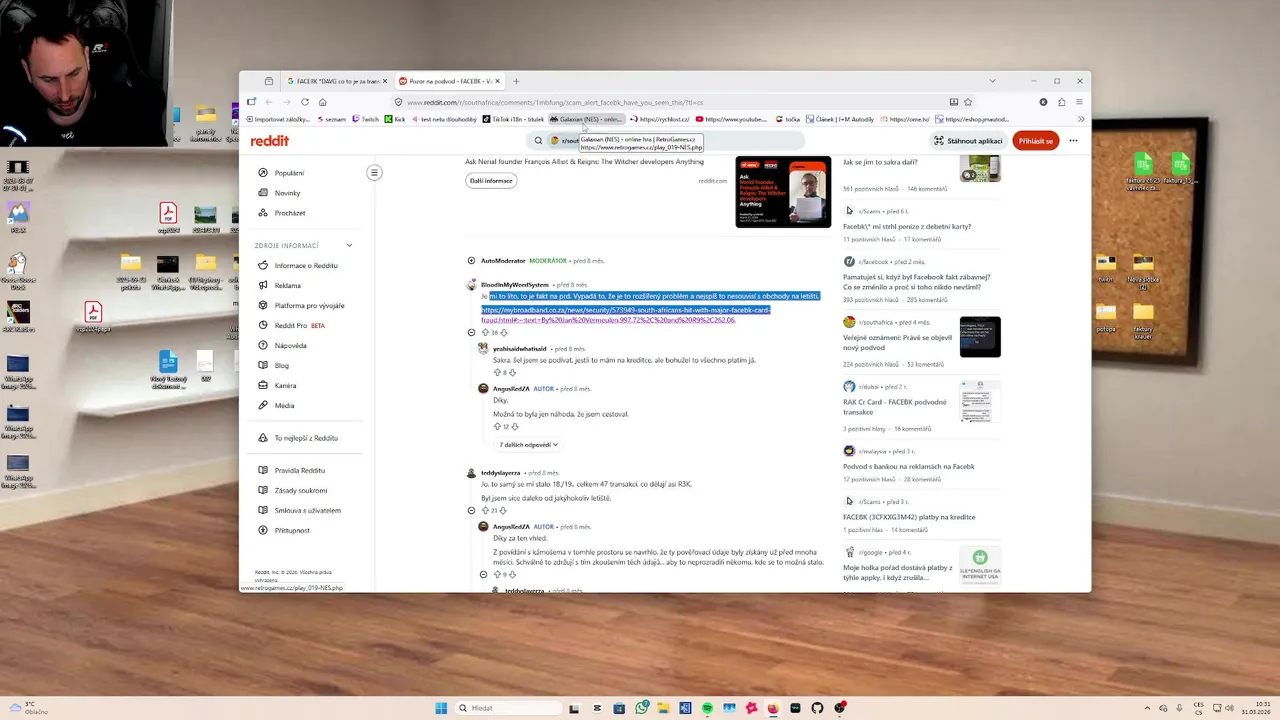Downvote the teddyslayerza comment
This screenshot has height=720, width=1280.
click(503, 511)
